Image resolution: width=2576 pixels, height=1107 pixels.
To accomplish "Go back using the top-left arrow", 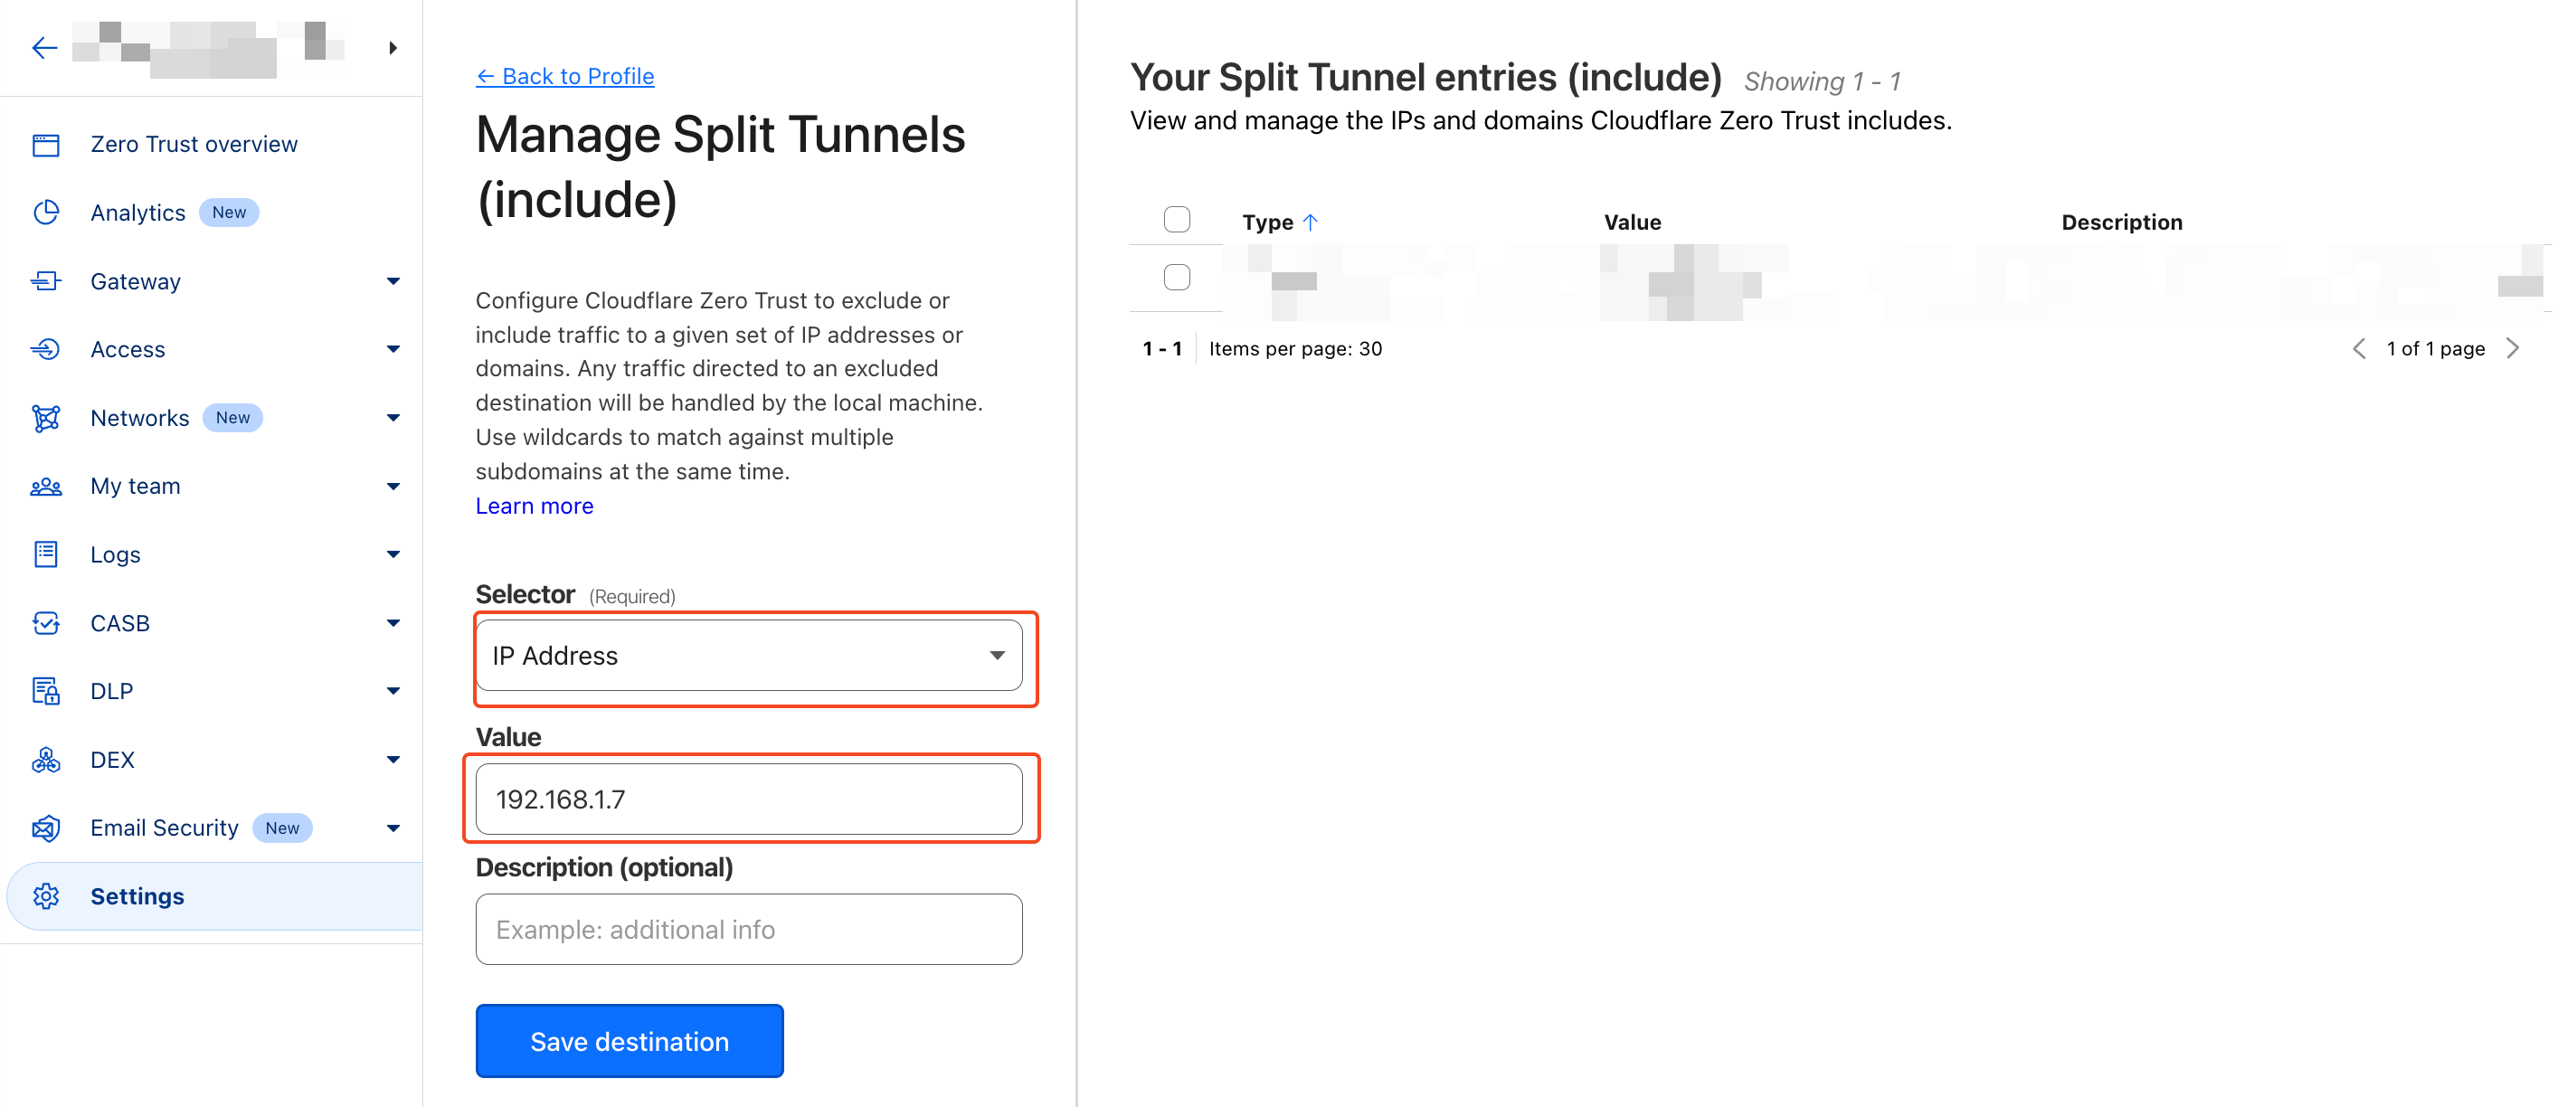I will point(44,48).
